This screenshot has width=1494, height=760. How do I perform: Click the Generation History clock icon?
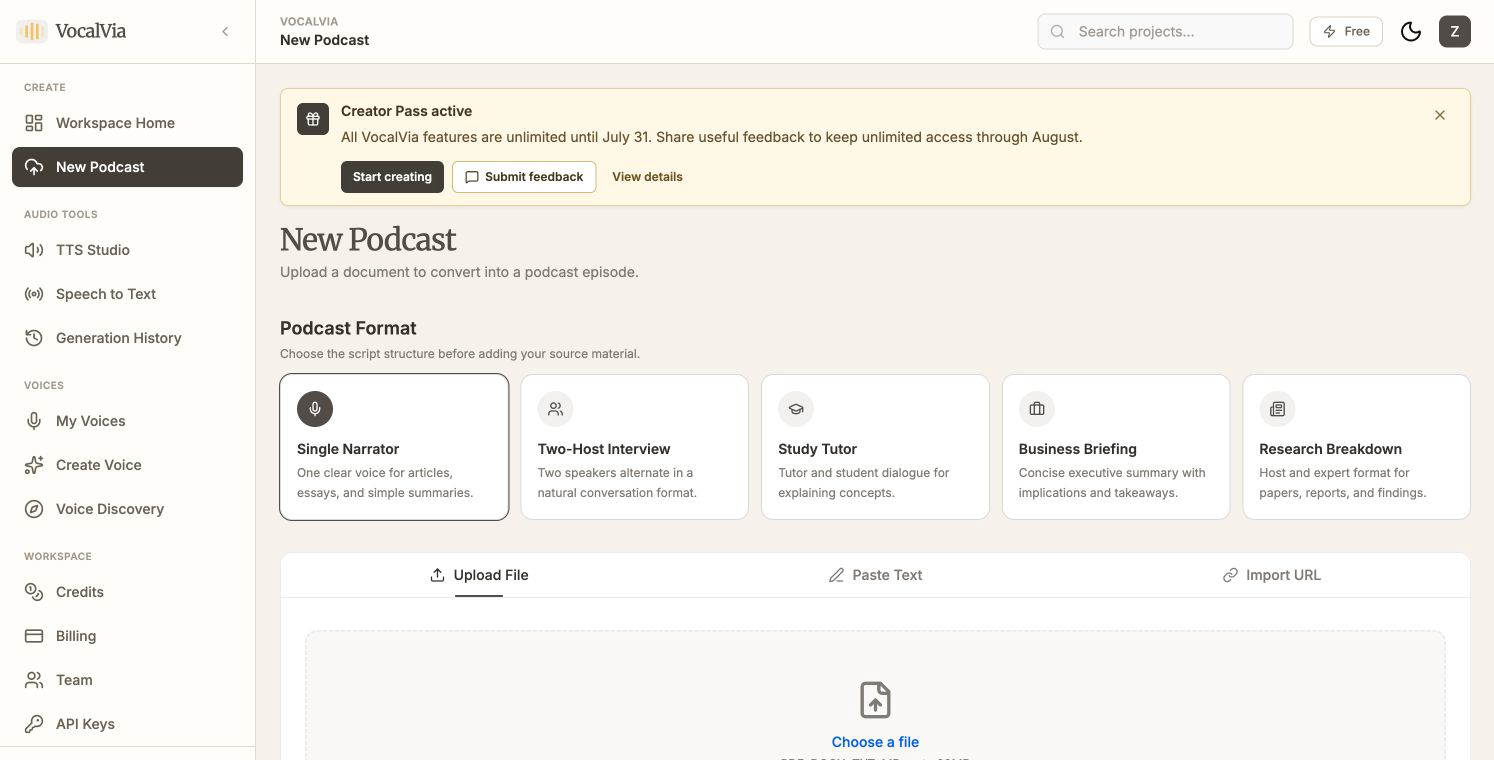tap(34, 338)
